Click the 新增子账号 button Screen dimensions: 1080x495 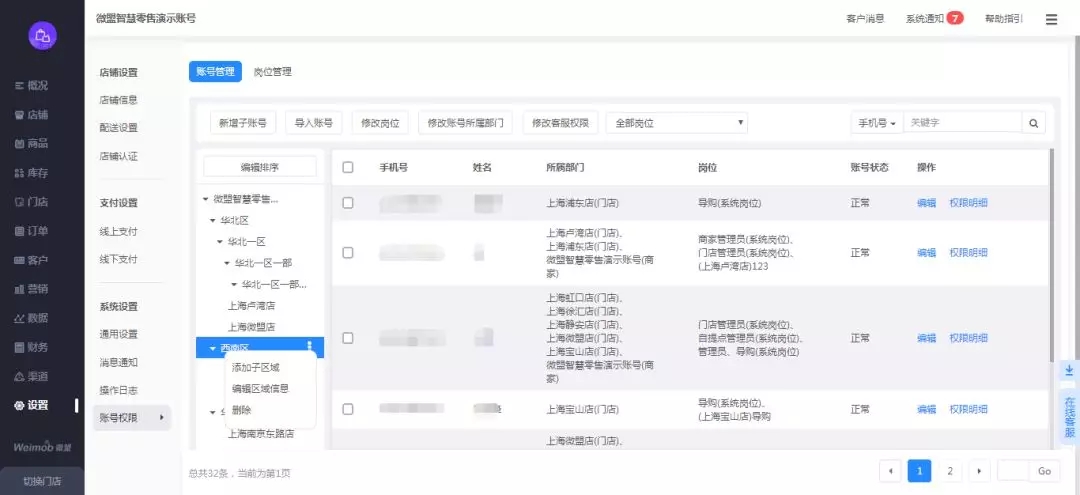pyautogui.click(x=243, y=123)
